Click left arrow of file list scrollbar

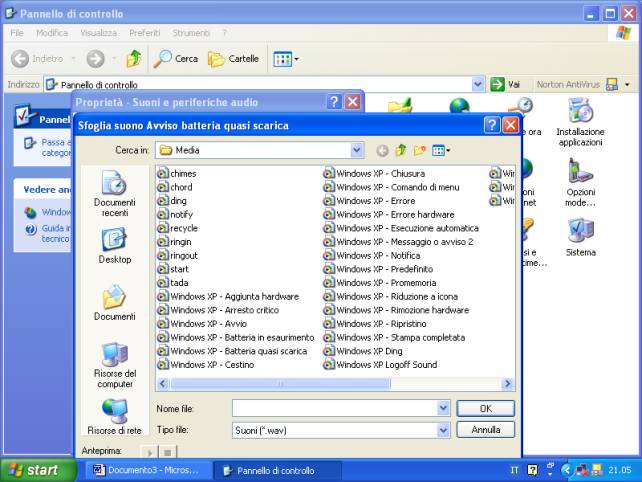[x=163, y=384]
